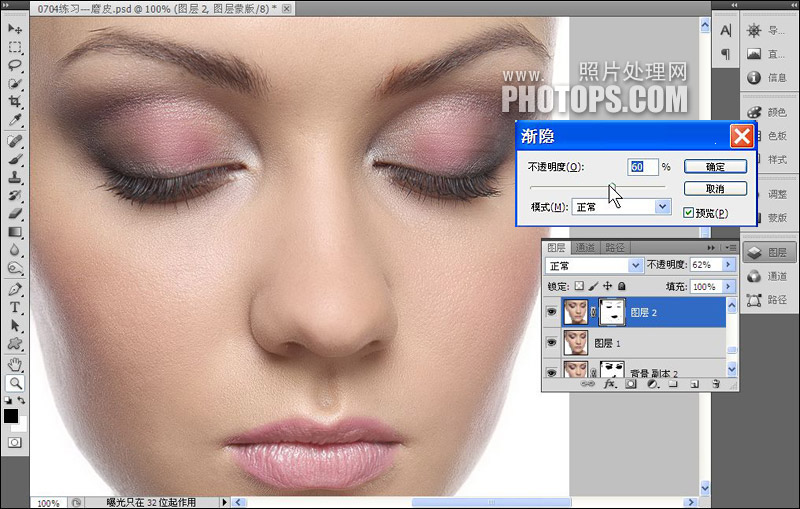Switch to 通道 tab in layers panel

coord(585,247)
